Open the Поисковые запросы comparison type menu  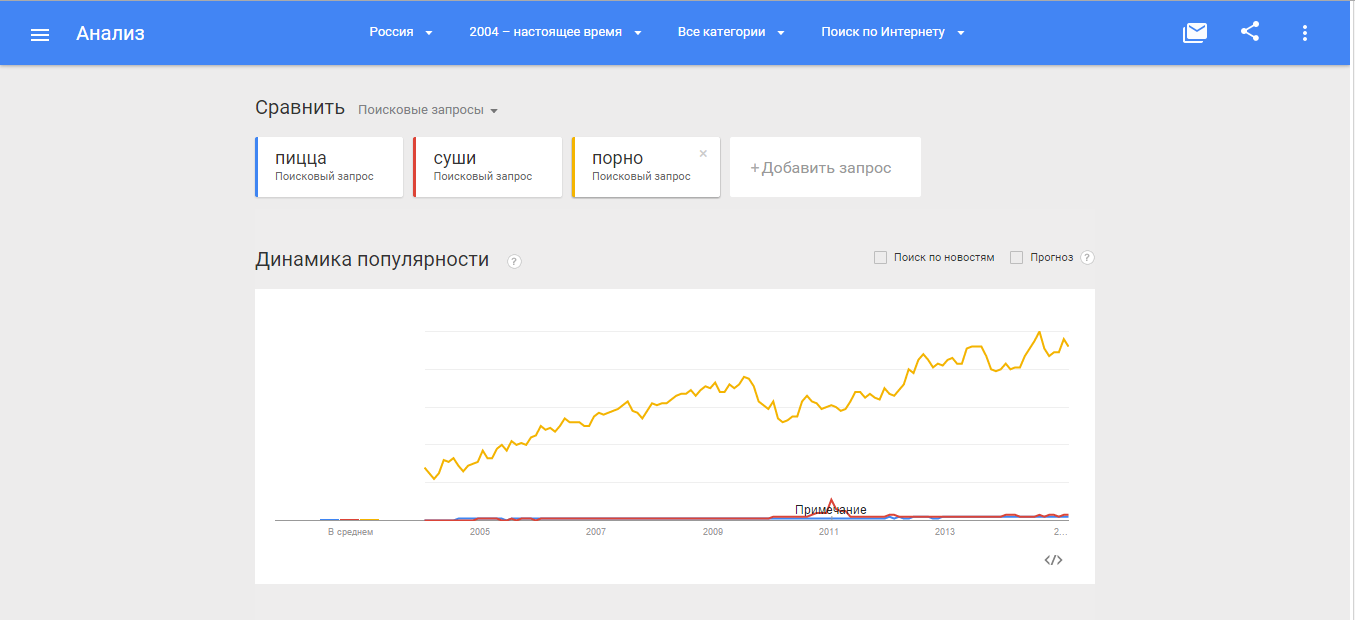pyautogui.click(x=428, y=110)
